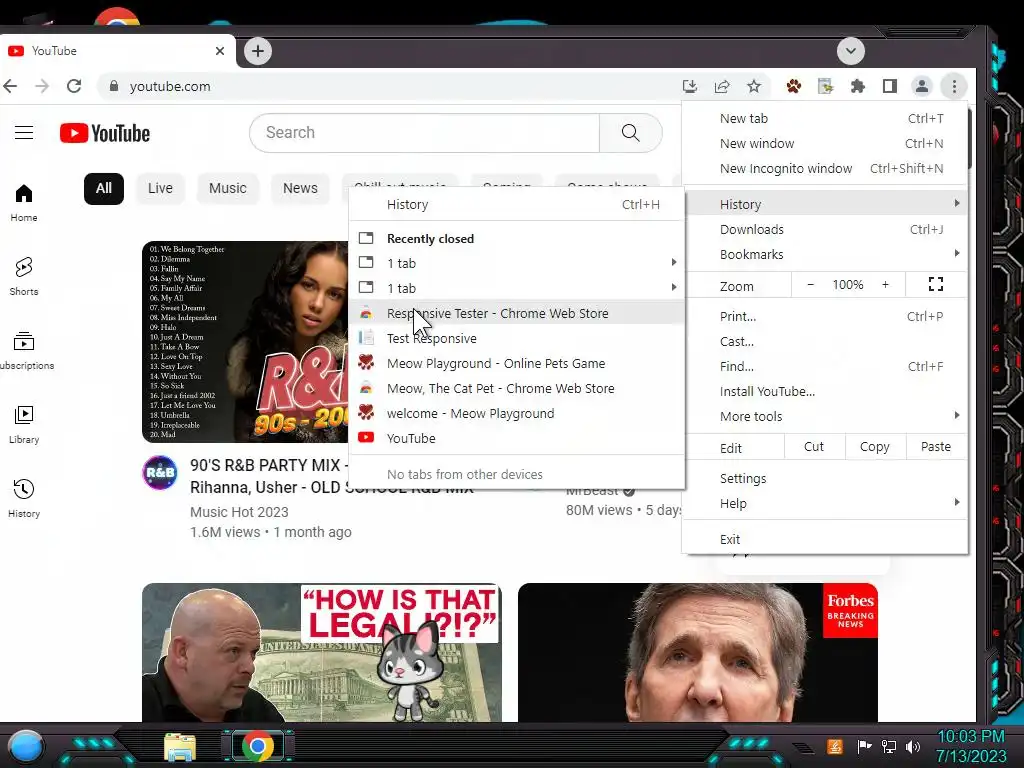Increase zoom with the plus button
Viewport: 1024px width, 768px height.
(x=885, y=284)
